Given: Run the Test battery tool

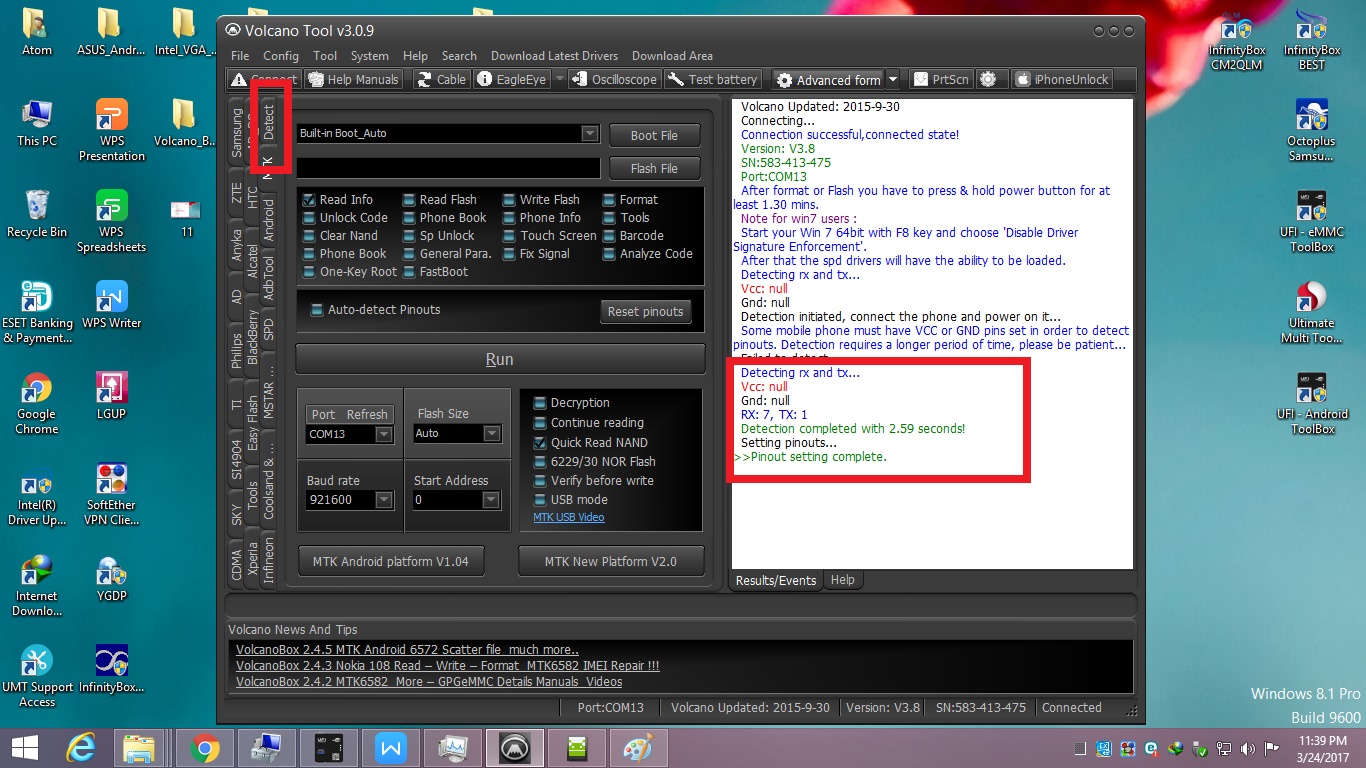Looking at the screenshot, I should click(712, 79).
